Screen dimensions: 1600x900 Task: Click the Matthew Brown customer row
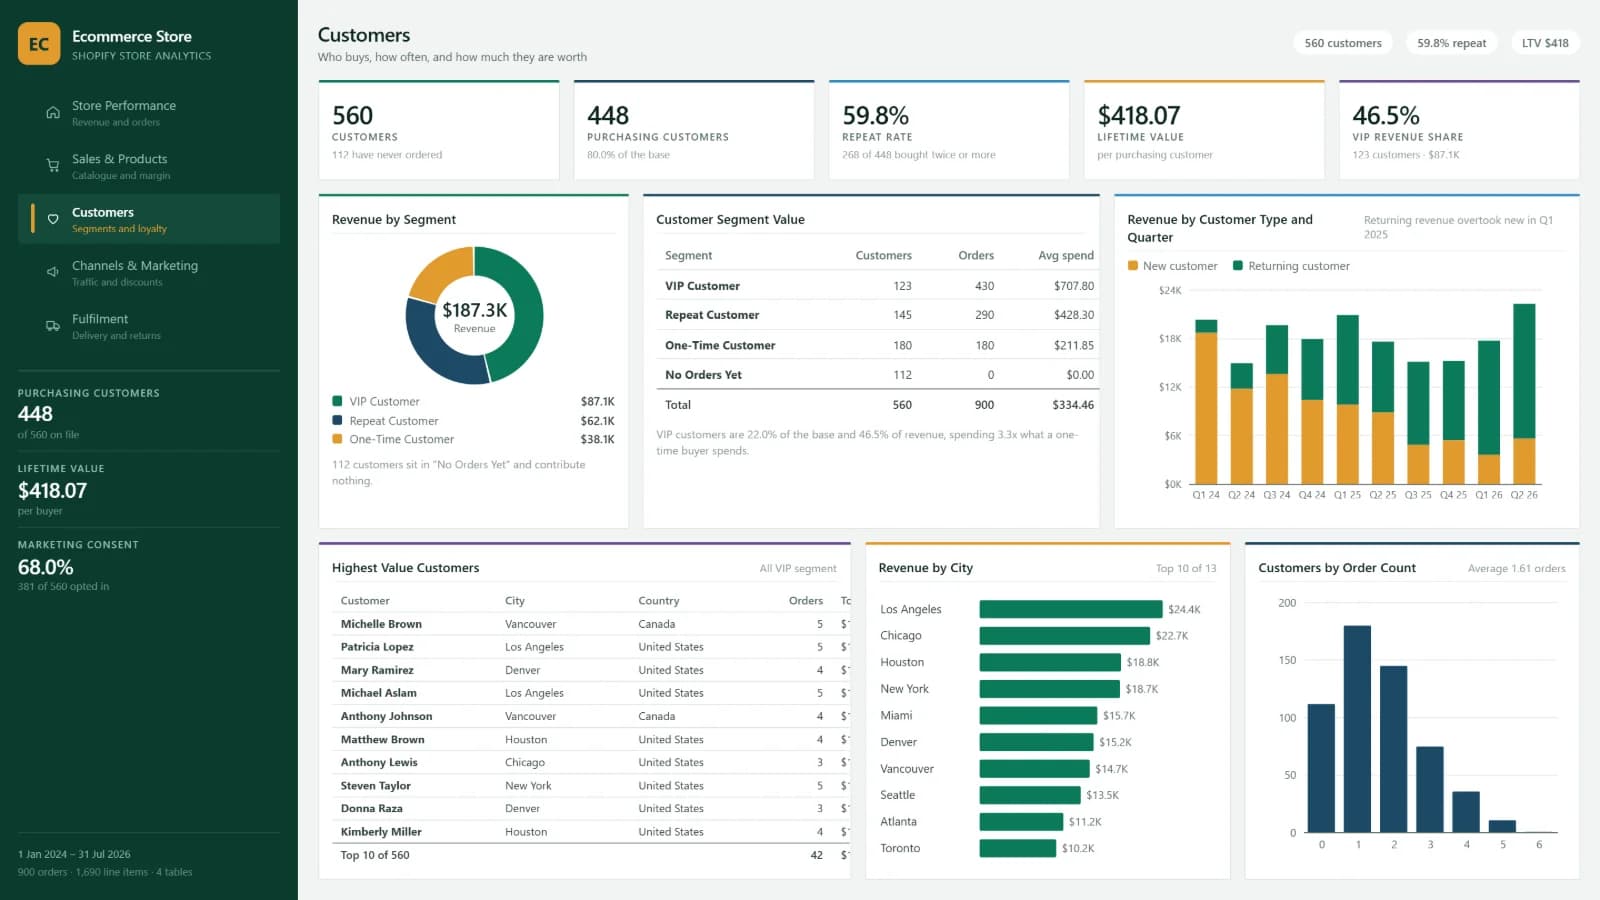pyautogui.click(x=590, y=740)
